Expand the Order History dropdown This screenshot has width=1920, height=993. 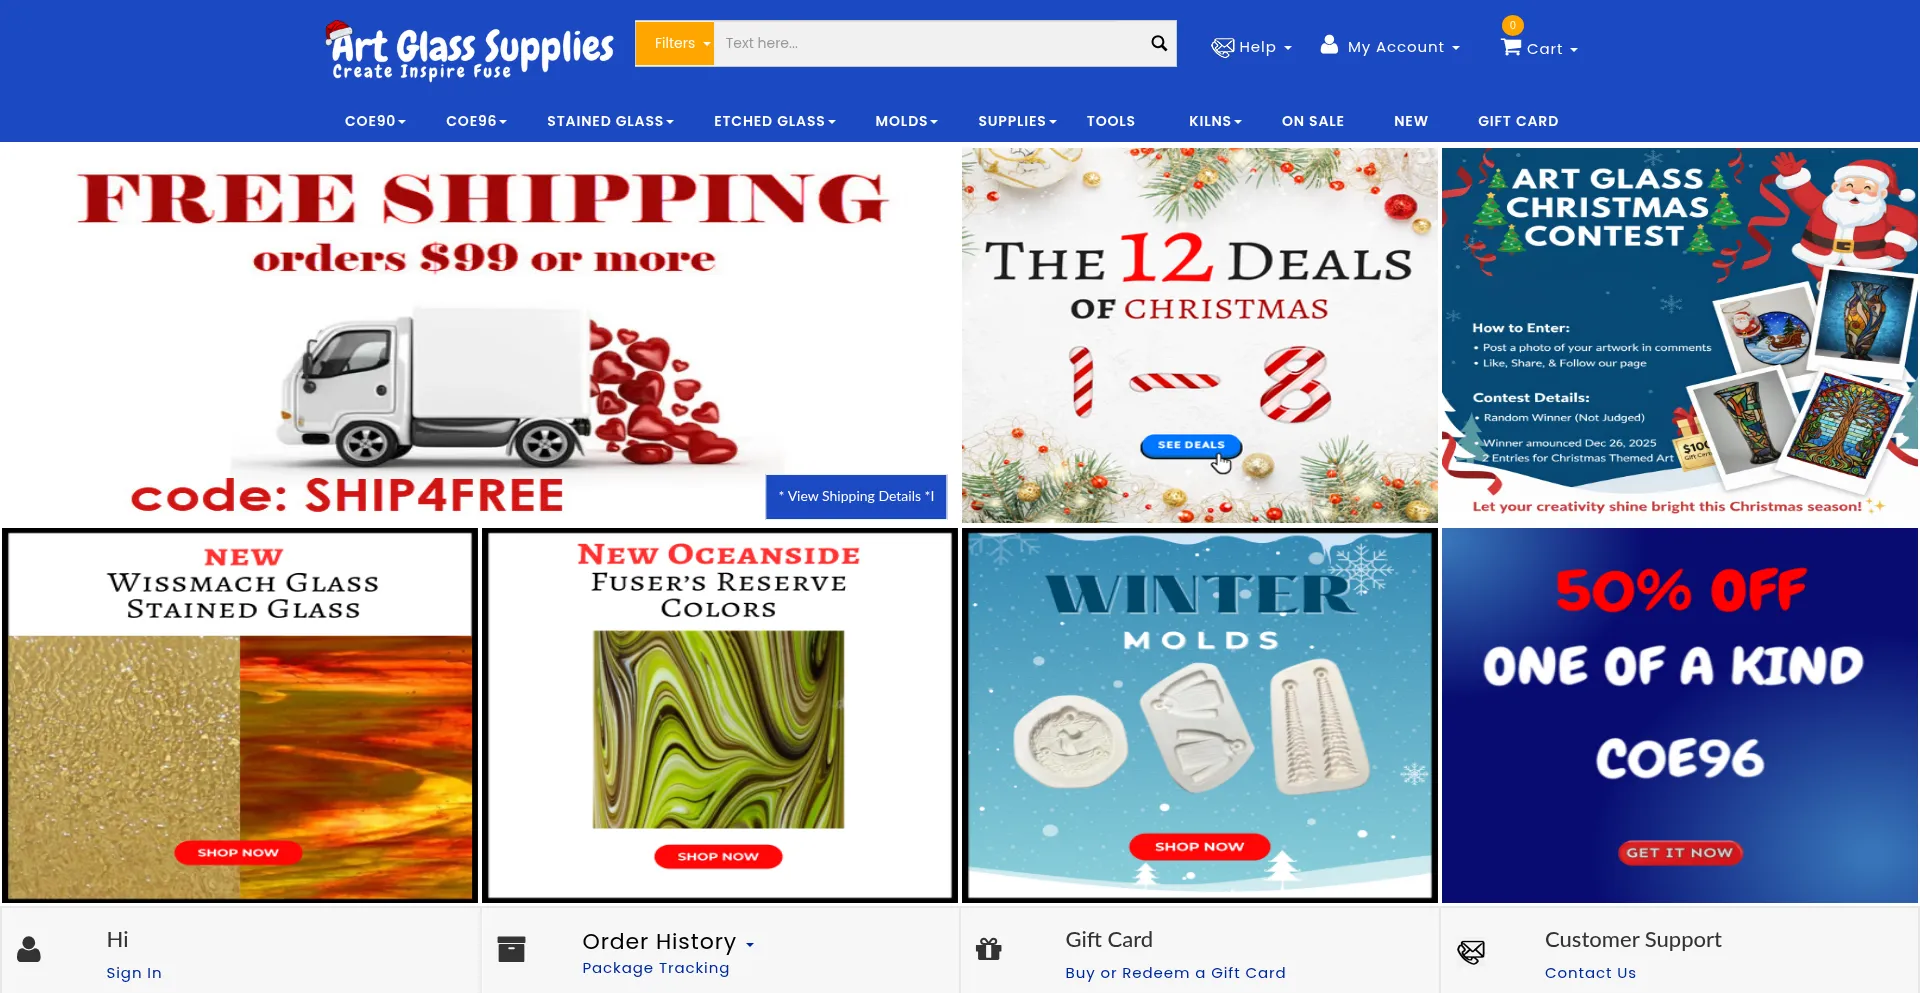coord(749,943)
